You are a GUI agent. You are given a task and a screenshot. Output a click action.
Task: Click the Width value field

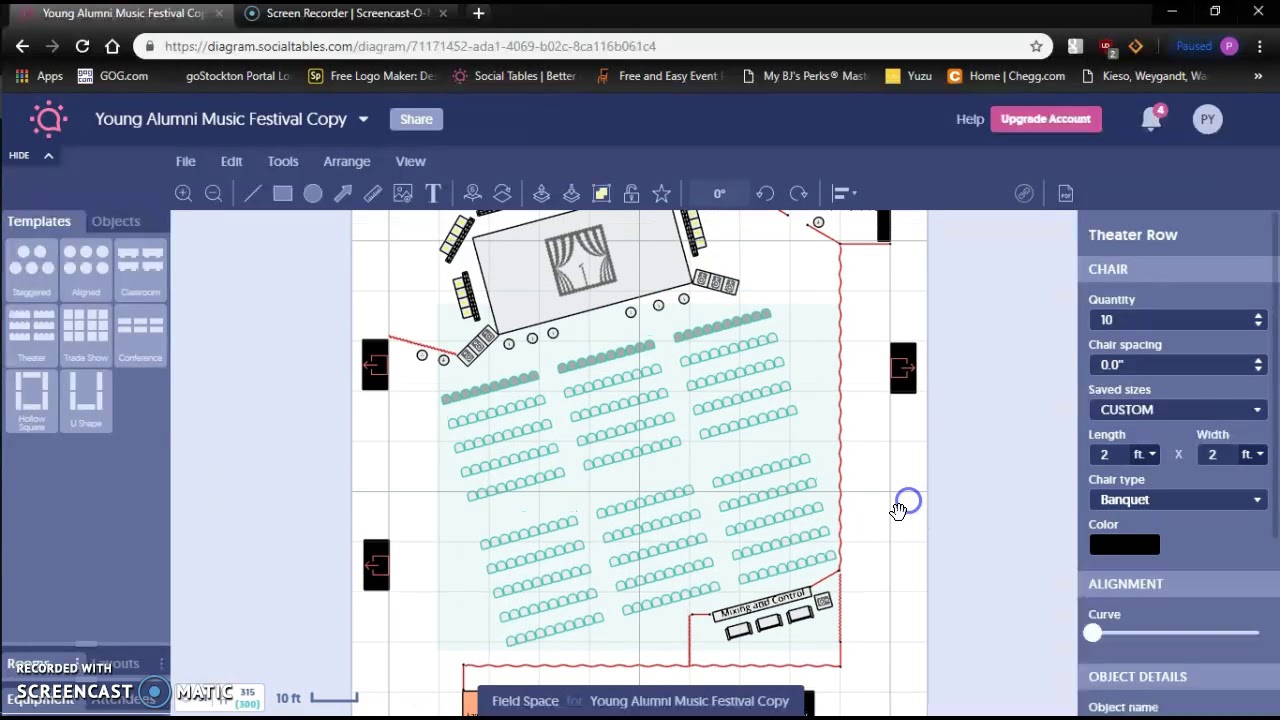[1216, 455]
